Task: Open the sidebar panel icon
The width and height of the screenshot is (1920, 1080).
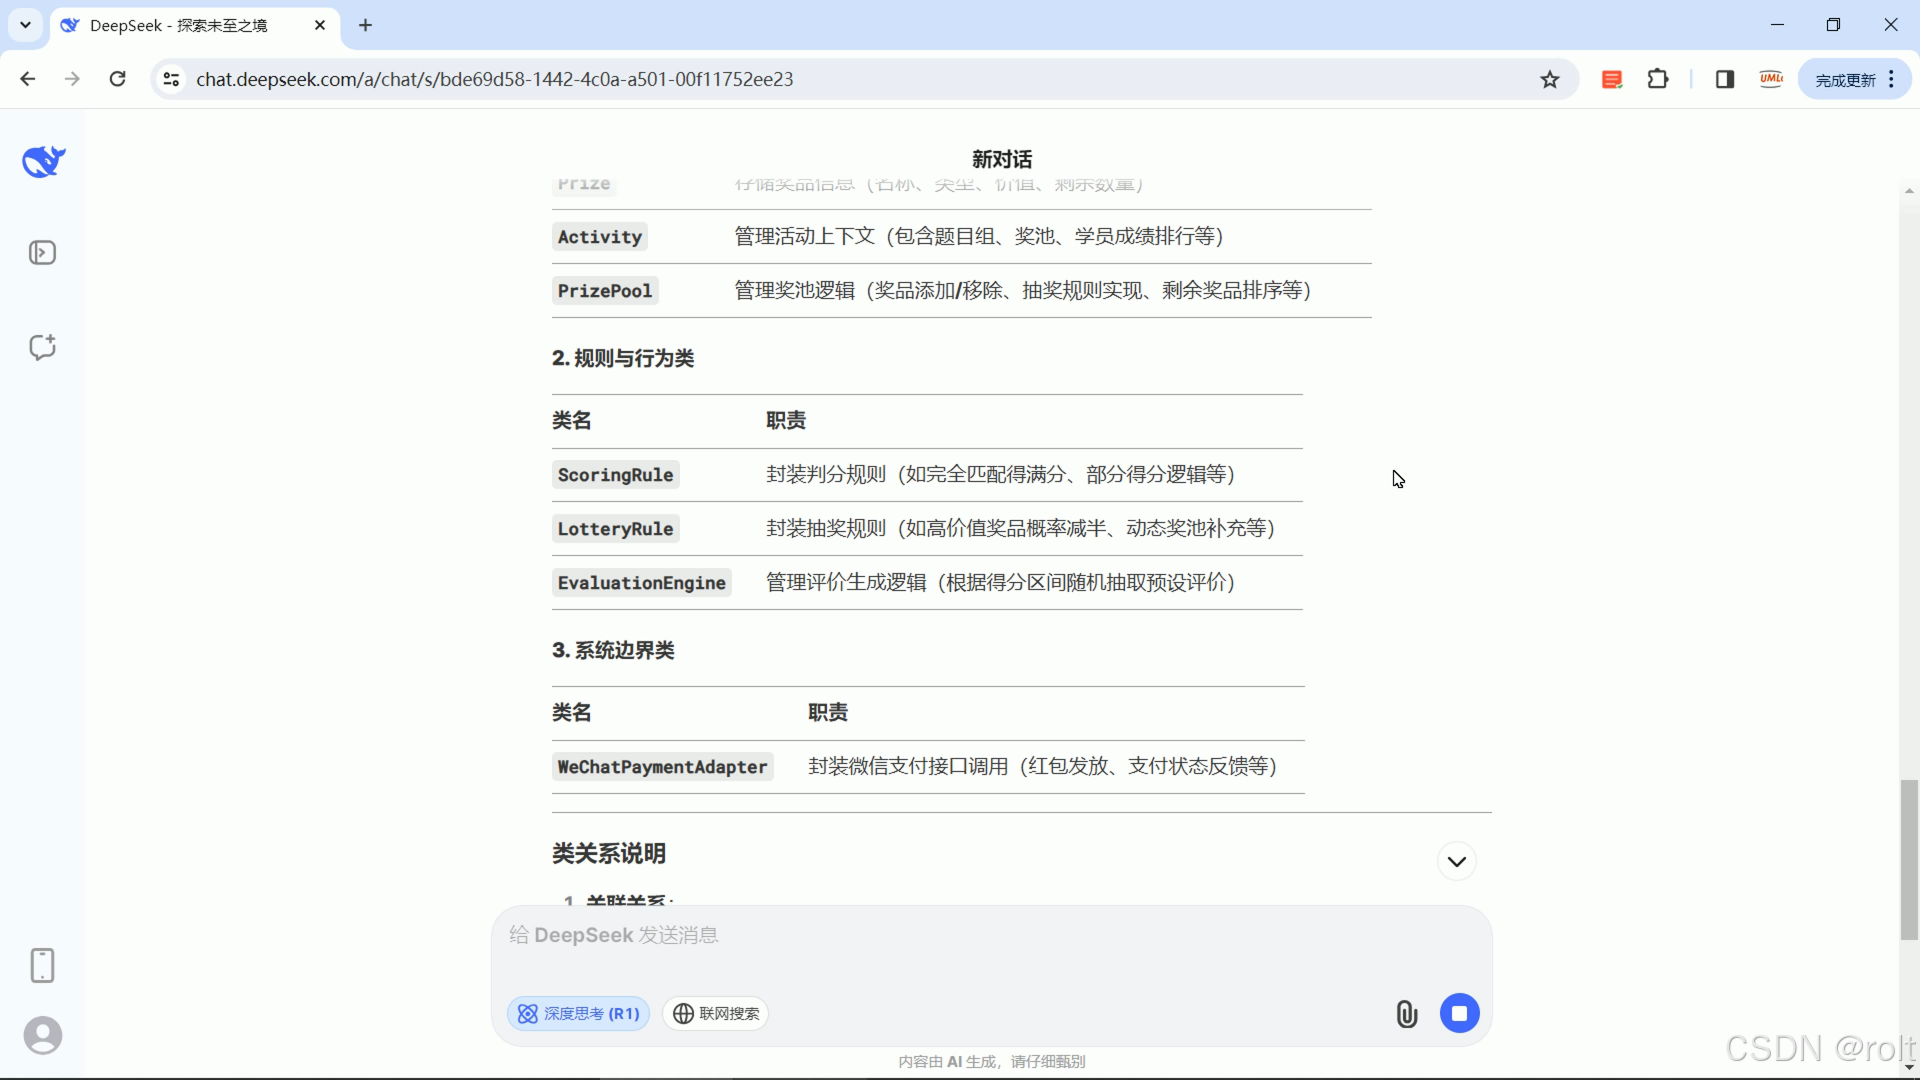Action: [43, 253]
